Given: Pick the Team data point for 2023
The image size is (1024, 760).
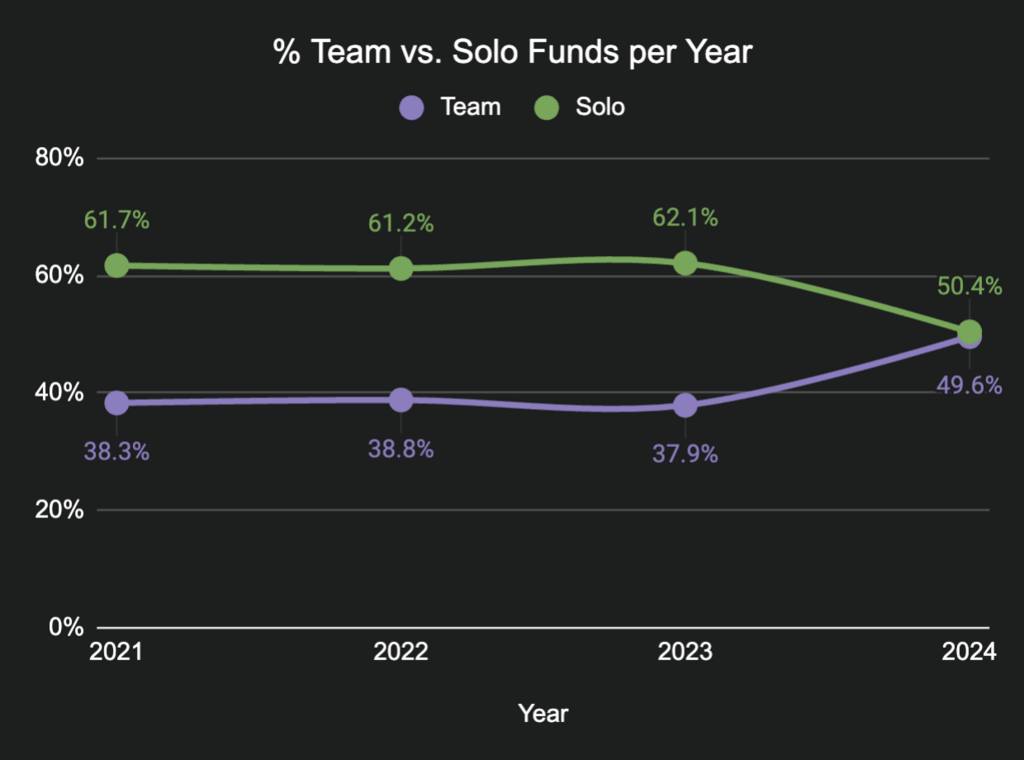Looking at the screenshot, I should (685, 405).
